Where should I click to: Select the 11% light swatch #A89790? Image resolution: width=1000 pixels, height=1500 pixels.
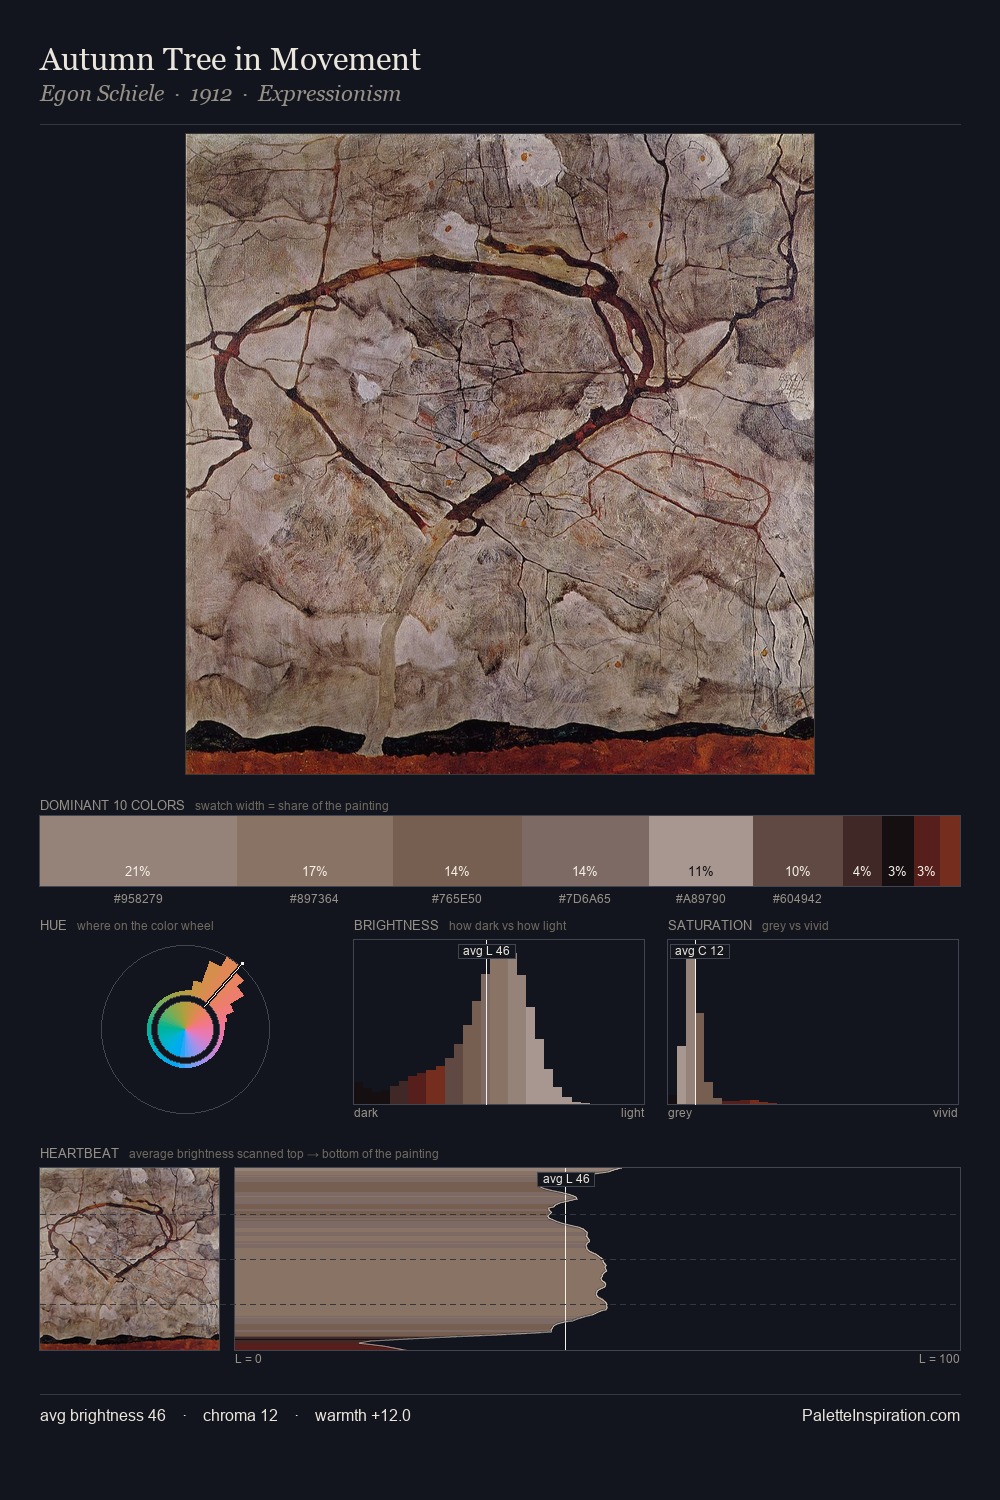pos(701,851)
